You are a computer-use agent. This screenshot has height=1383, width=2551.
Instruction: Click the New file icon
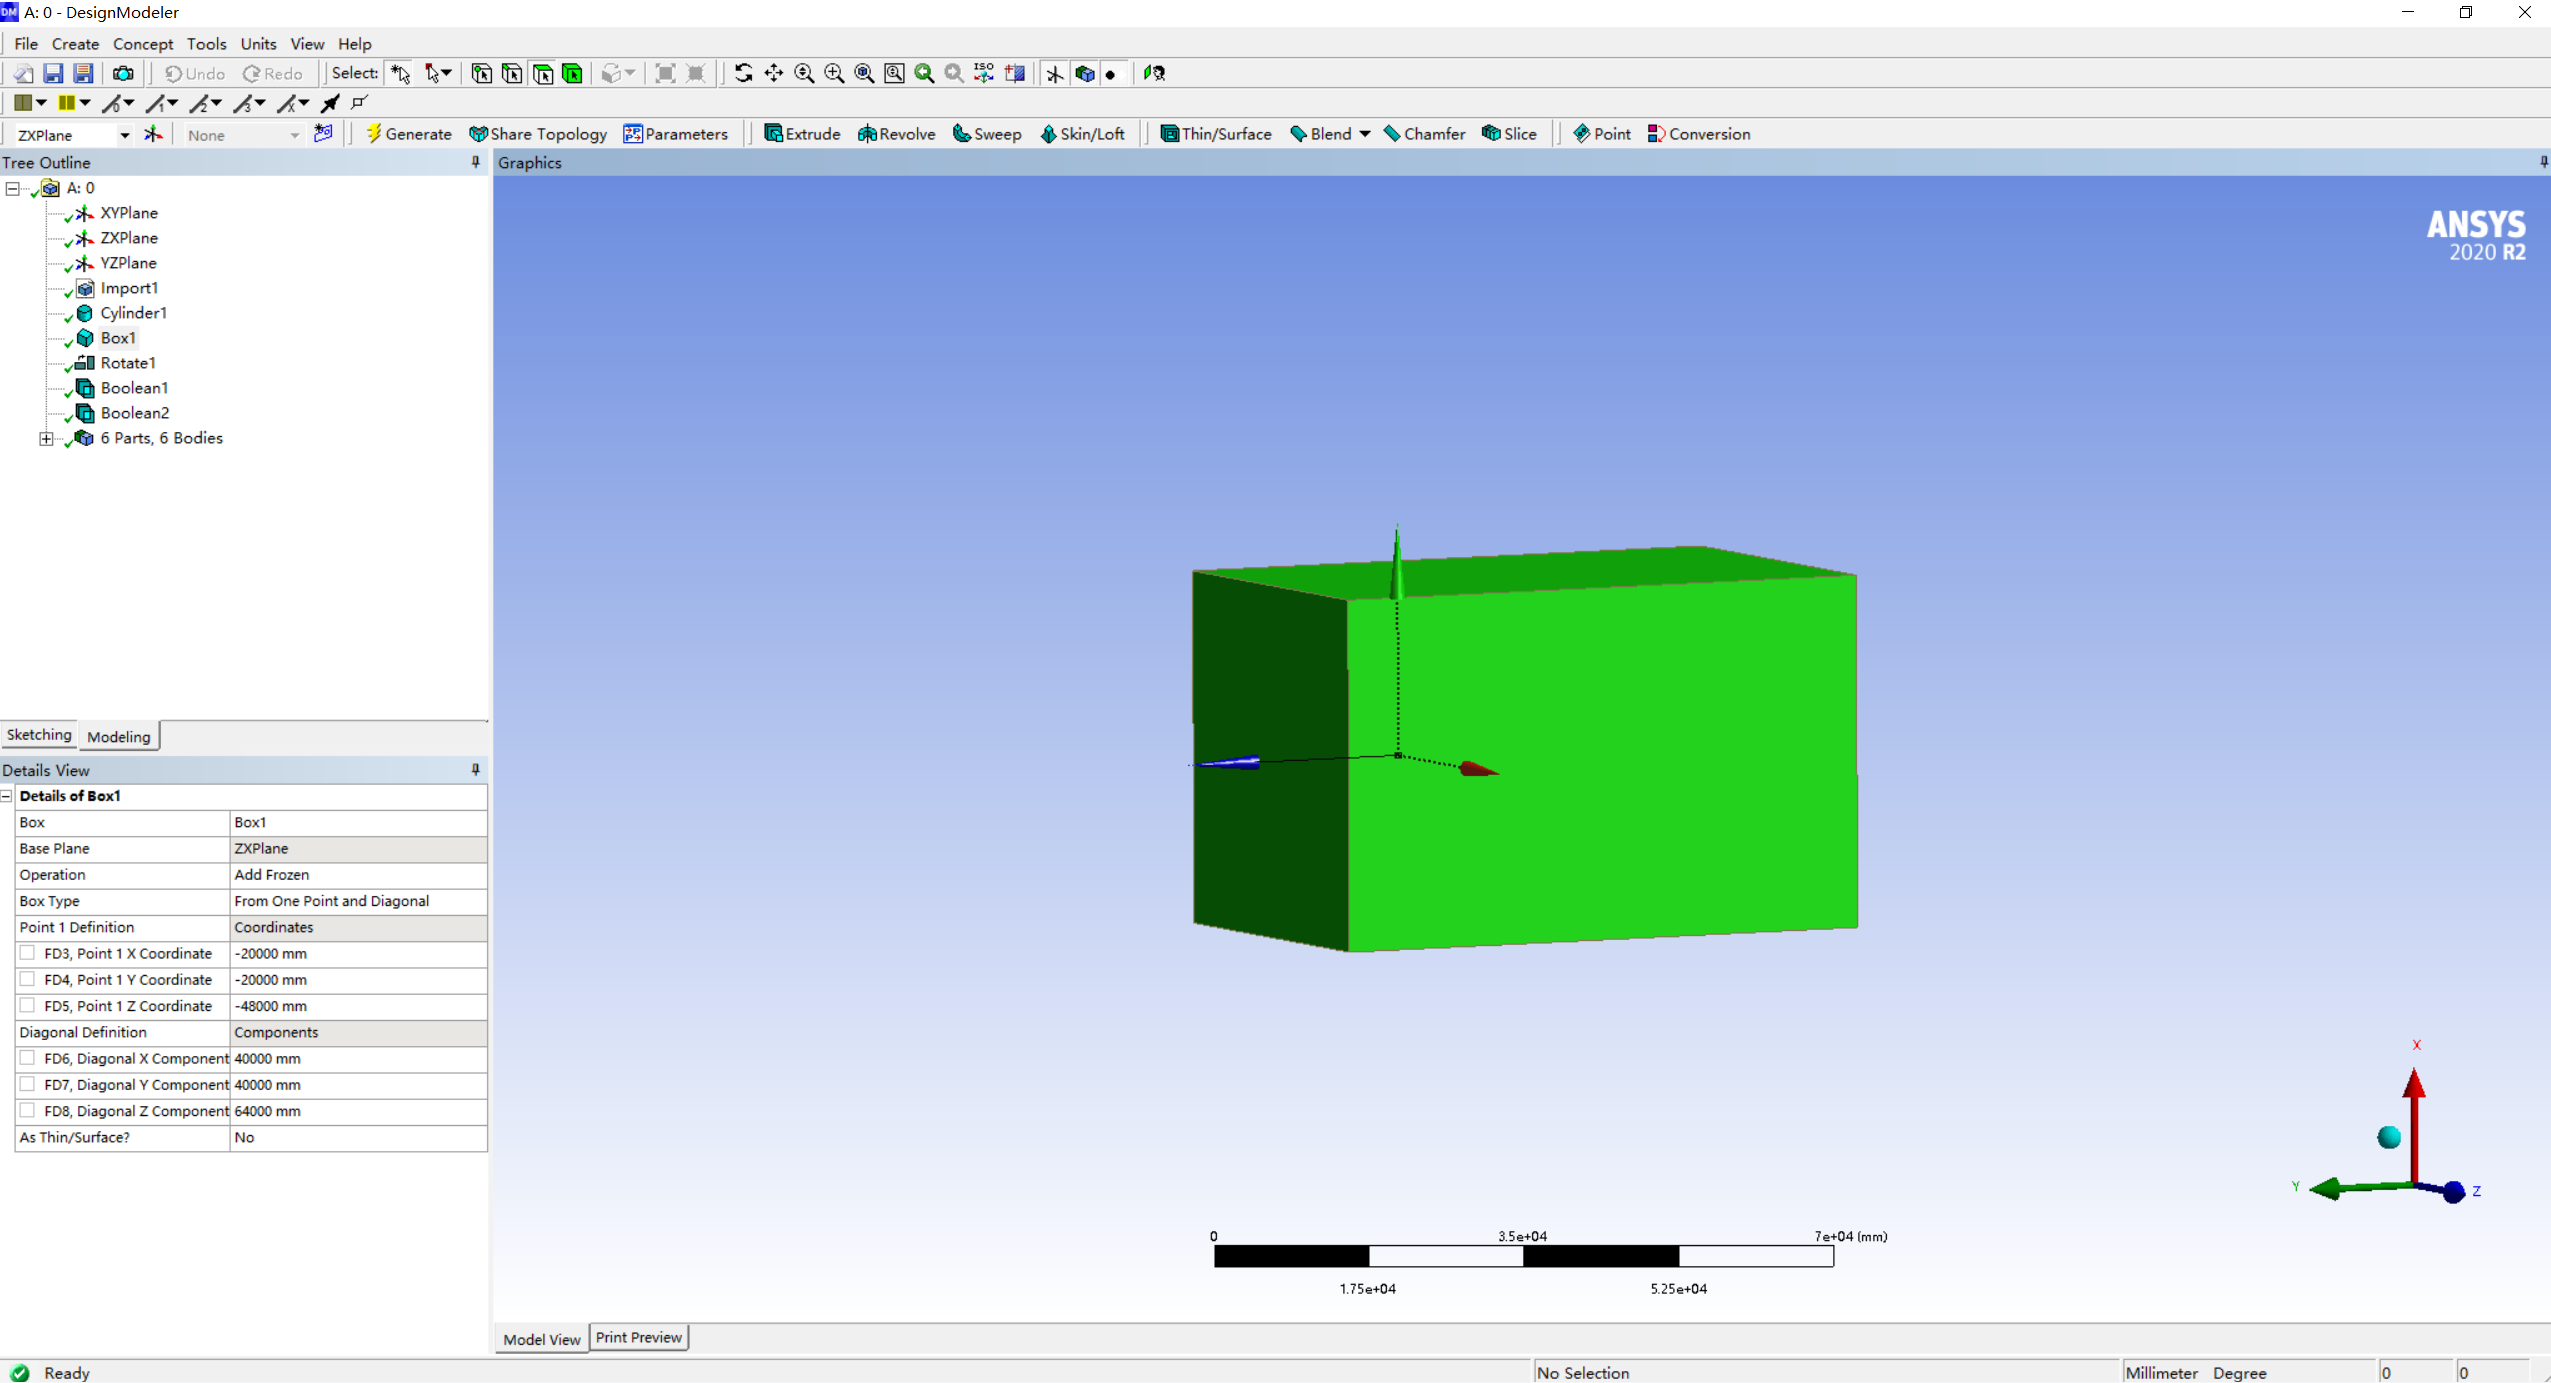(x=23, y=73)
